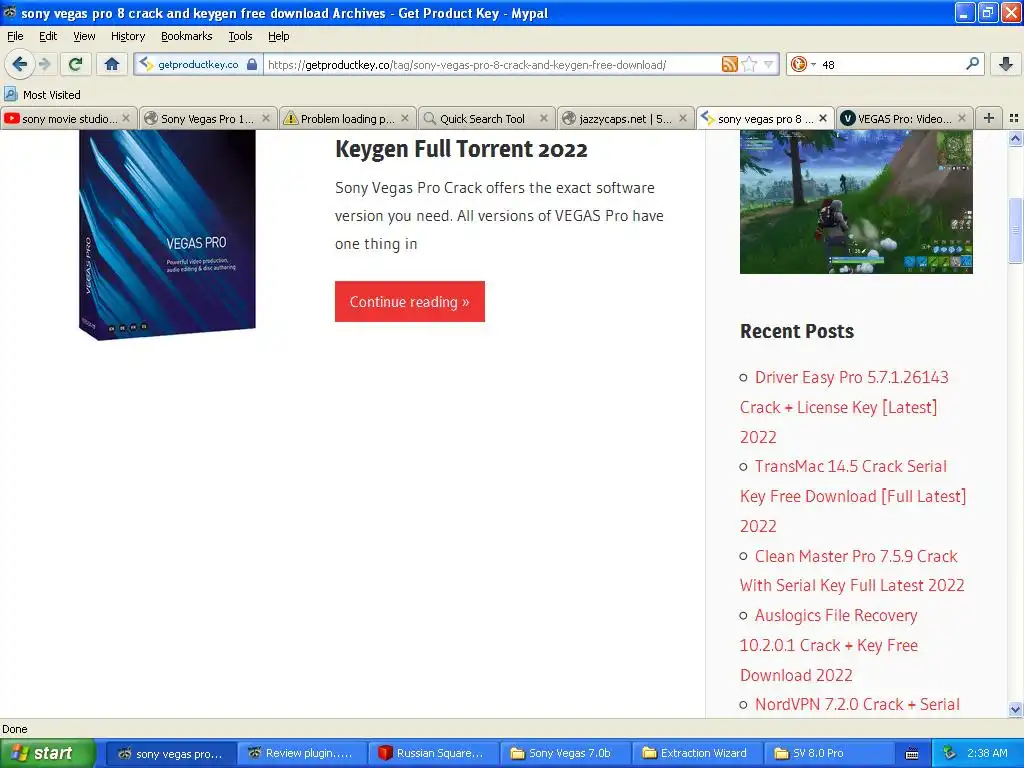
Task: Click the getproductkey.co site identity button
Action: 198,64
